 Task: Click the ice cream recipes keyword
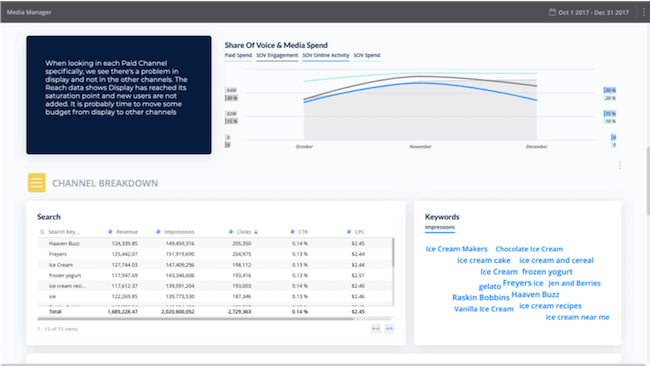point(550,306)
